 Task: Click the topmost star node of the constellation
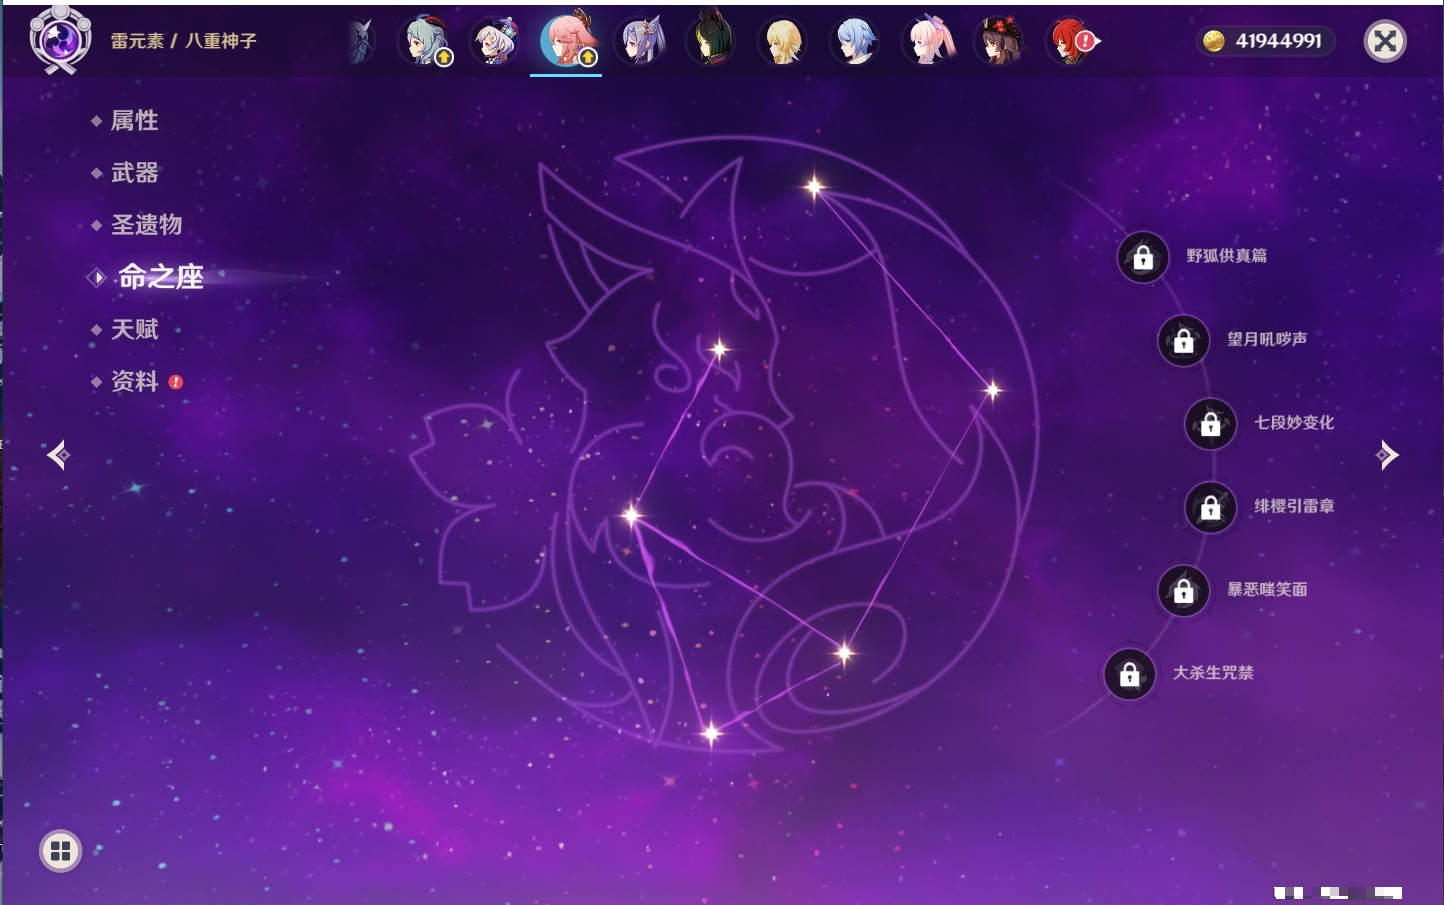[814, 186]
